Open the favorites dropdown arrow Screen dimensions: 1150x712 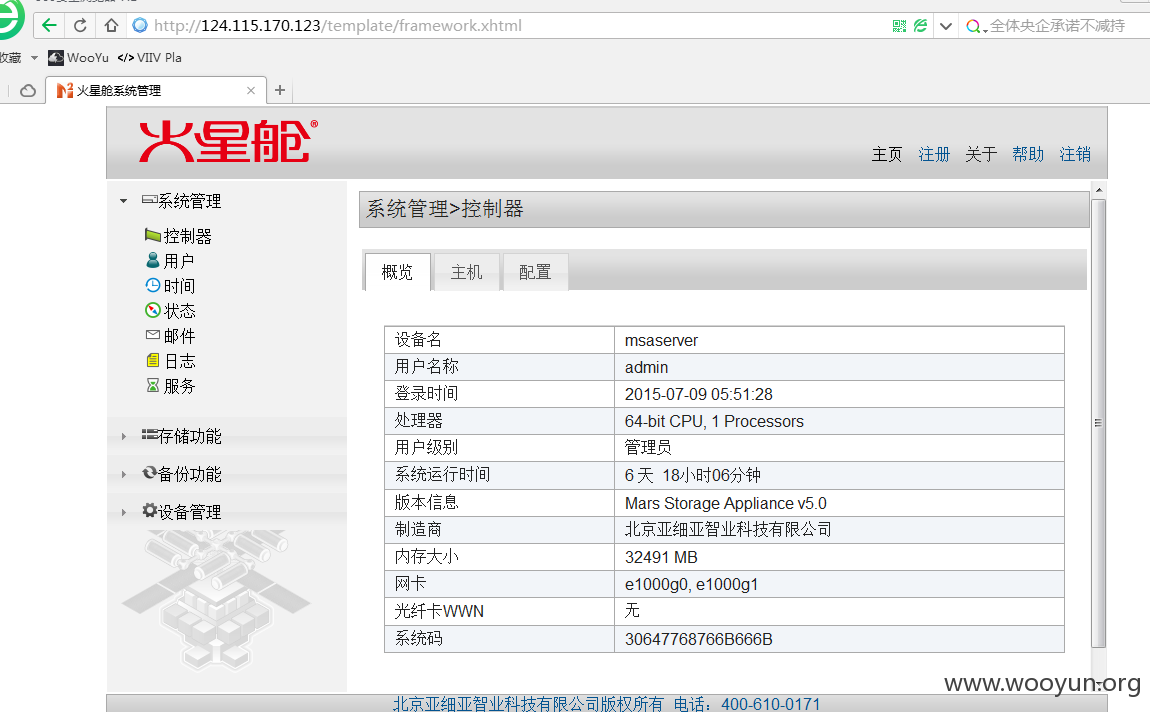34,57
